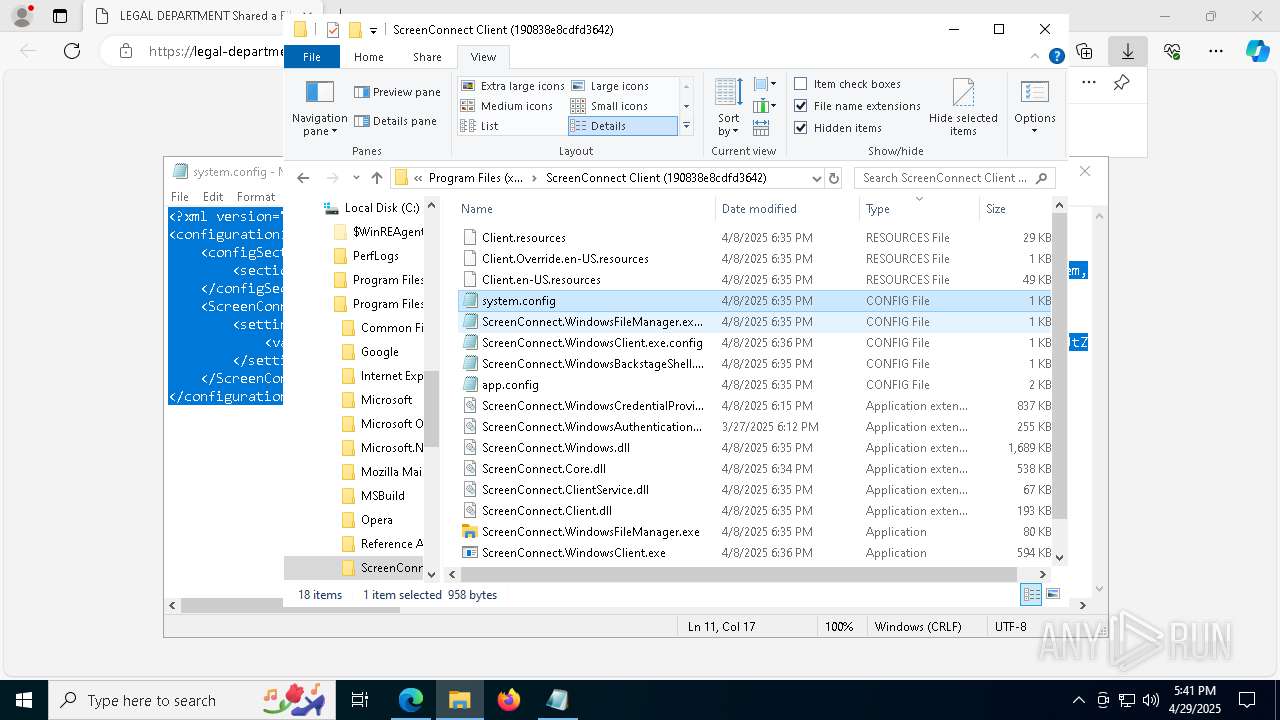Refresh the current folder
This screenshot has width=1280, height=720.
(x=835, y=178)
